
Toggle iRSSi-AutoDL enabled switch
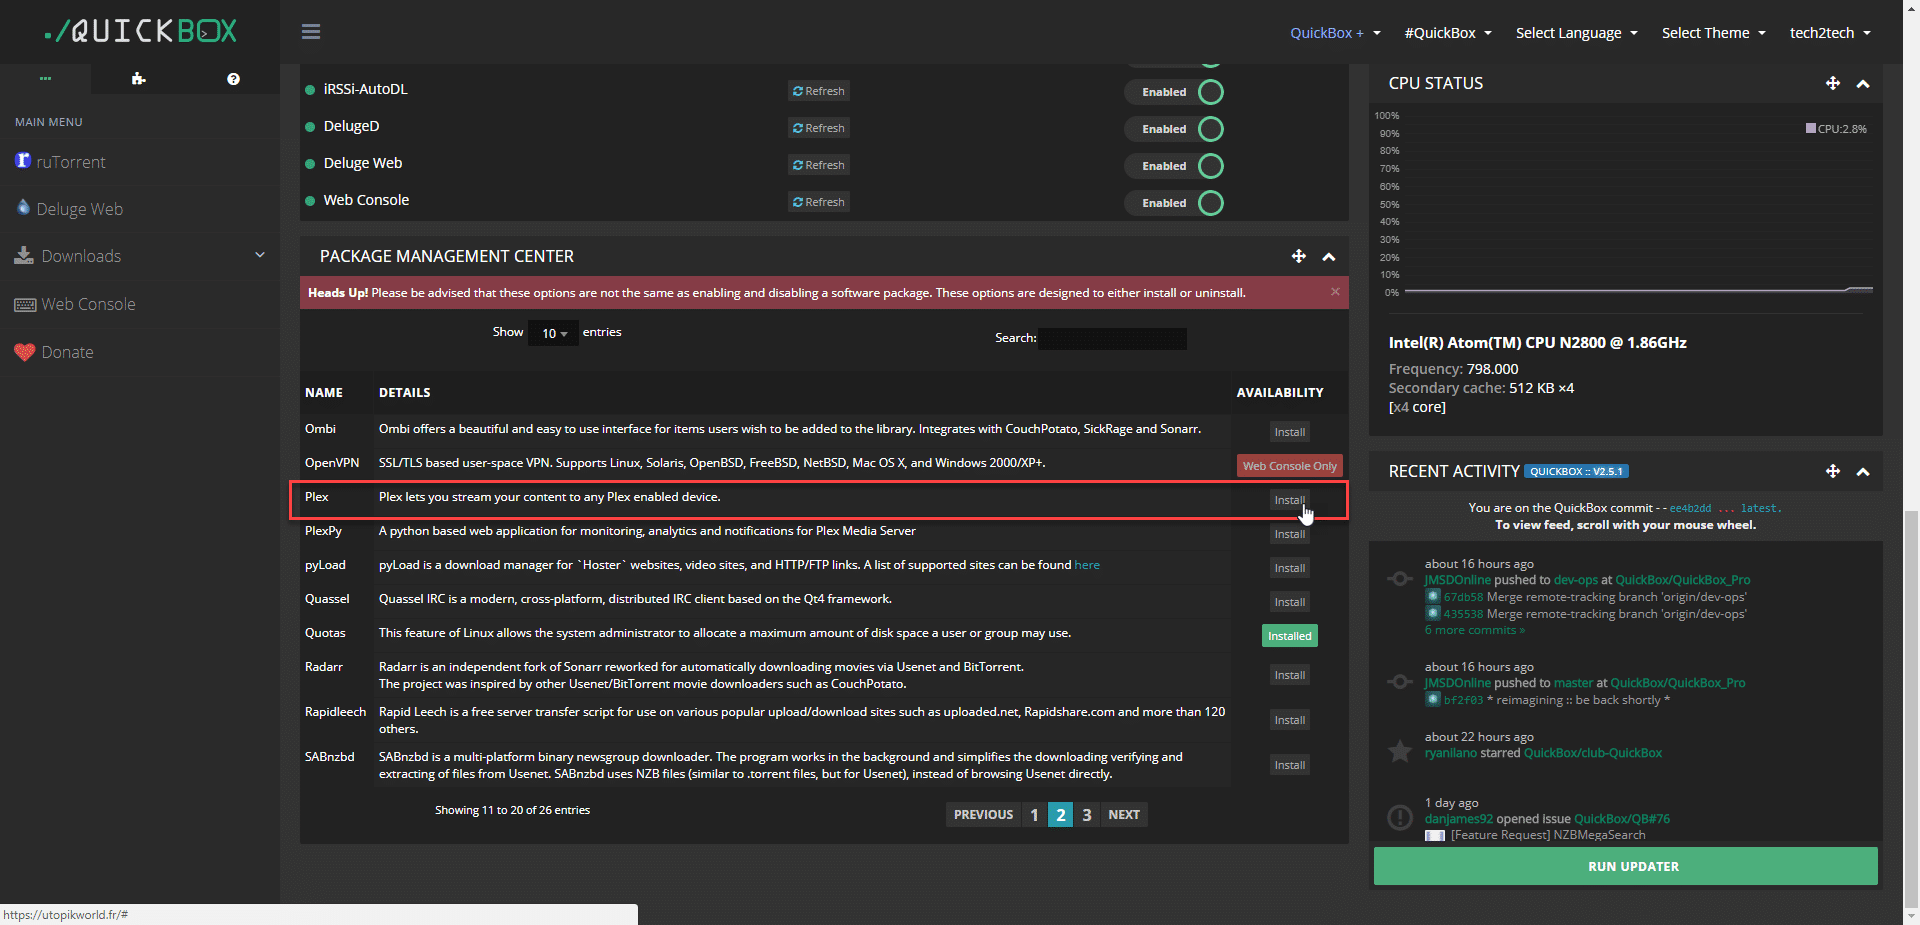1175,92
